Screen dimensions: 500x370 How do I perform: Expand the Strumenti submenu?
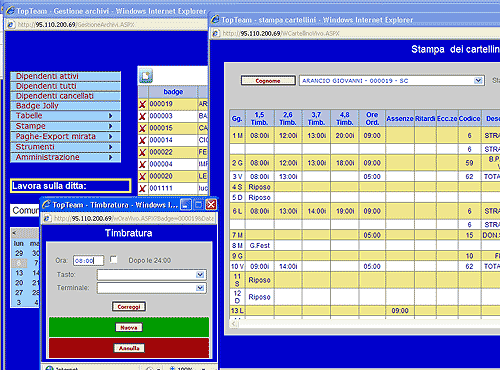pyautogui.click(x=110, y=147)
